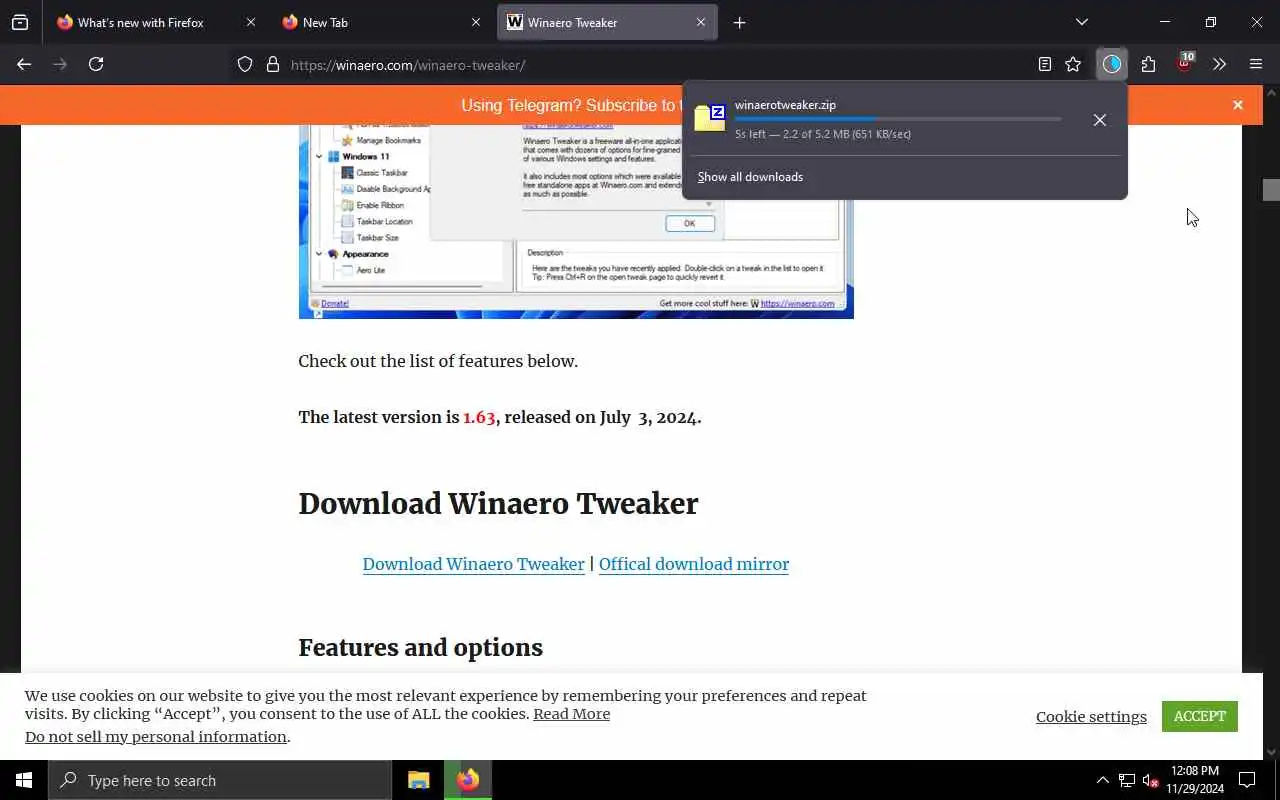Close the Winaero Tweaker tab
1280x800 pixels.
coord(700,22)
